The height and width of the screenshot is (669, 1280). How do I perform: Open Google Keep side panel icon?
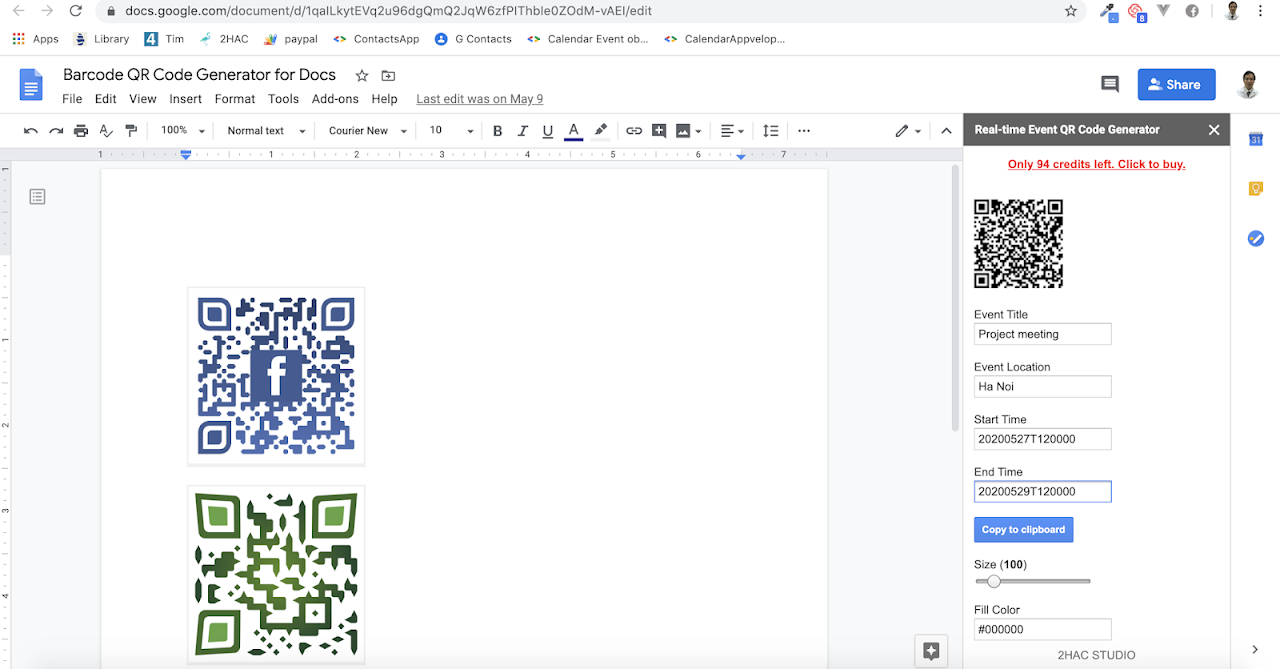[x=1256, y=188]
